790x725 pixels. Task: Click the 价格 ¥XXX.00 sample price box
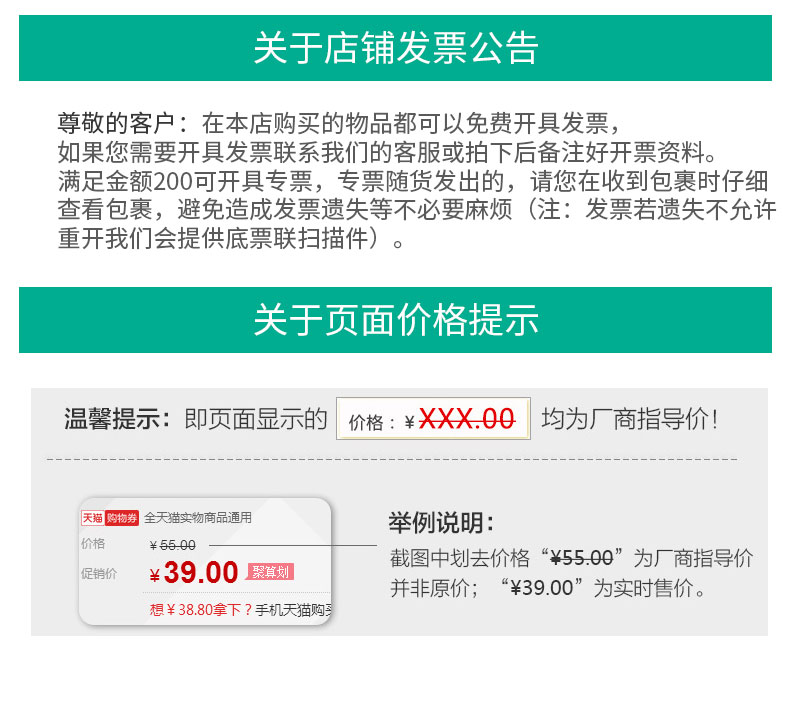433,420
